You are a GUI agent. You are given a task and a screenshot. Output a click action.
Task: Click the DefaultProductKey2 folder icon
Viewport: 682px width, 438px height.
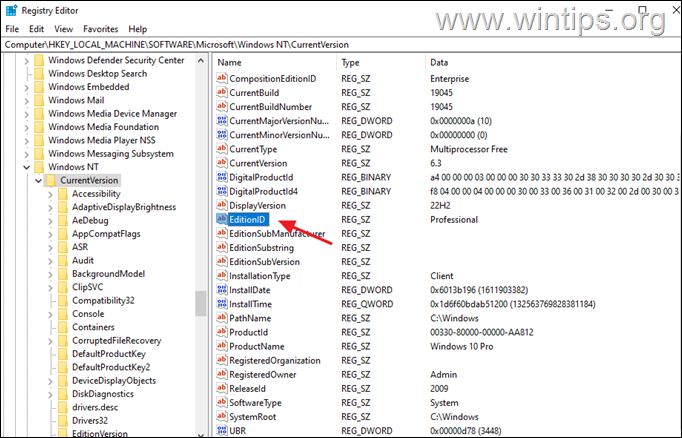point(63,367)
